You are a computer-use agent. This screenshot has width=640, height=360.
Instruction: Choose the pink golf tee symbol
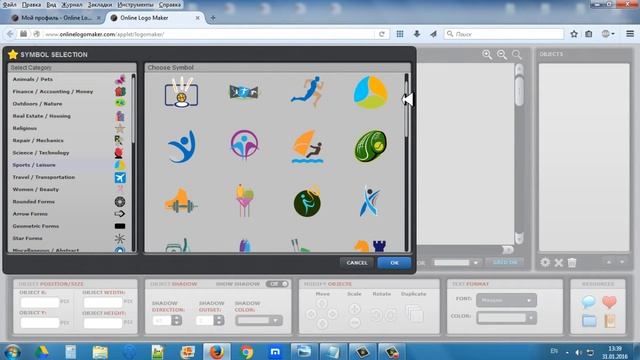(244, 201)
